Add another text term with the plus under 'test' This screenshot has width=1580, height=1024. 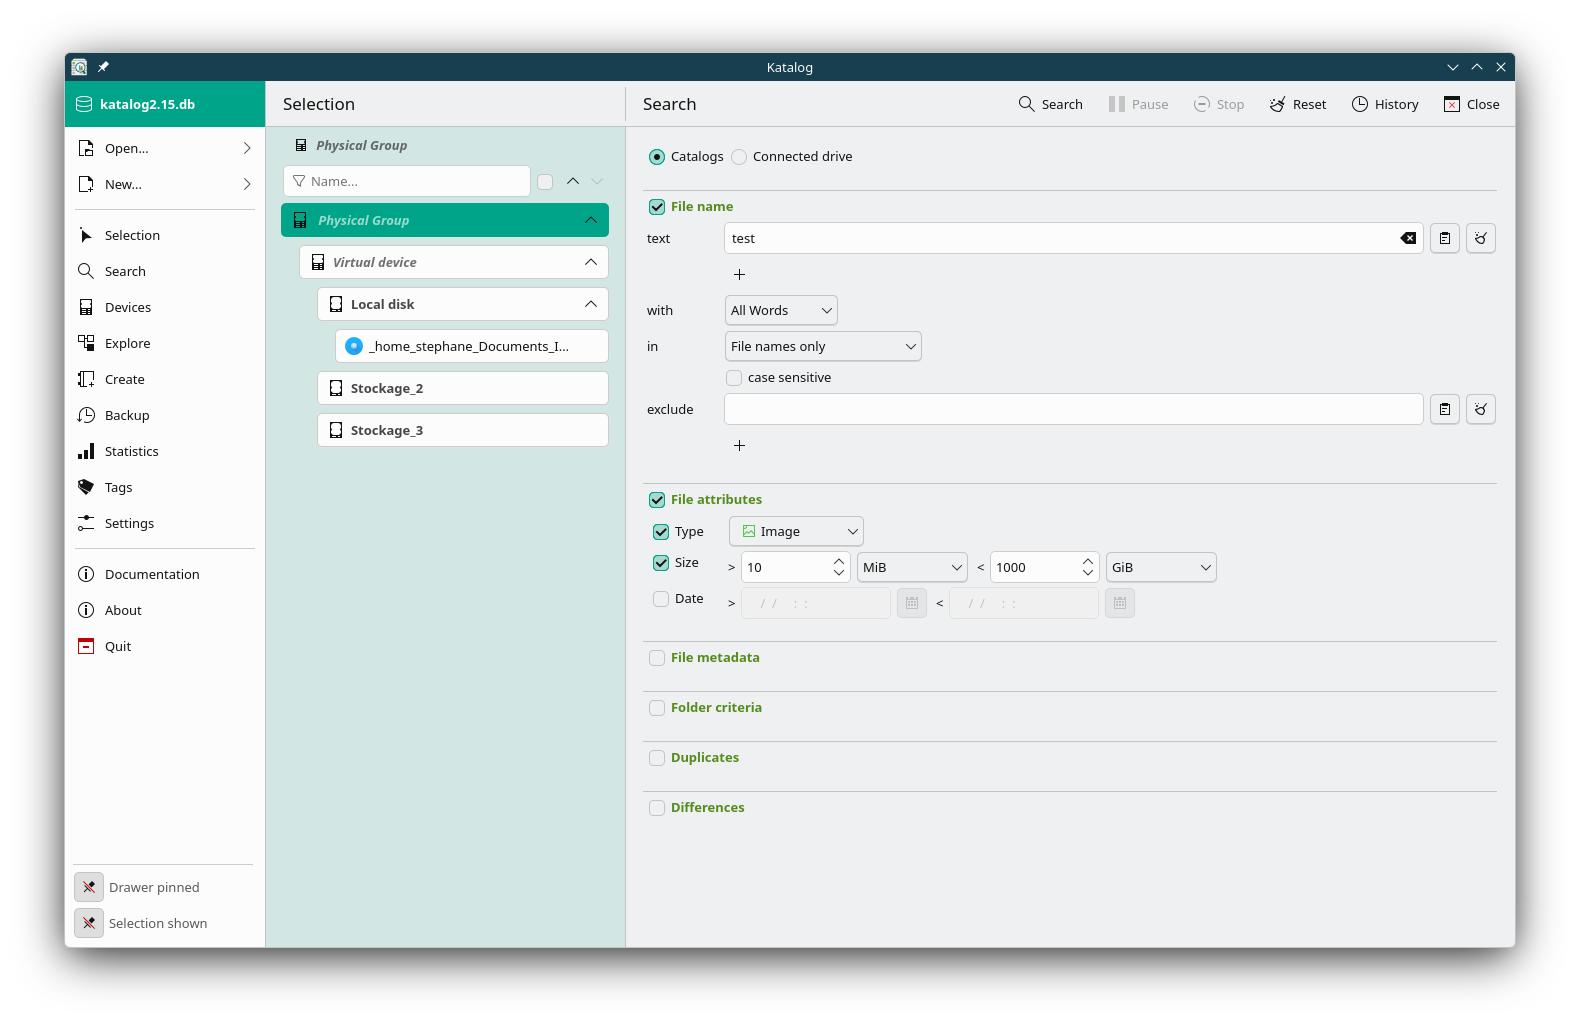click(x=740, y=274)
